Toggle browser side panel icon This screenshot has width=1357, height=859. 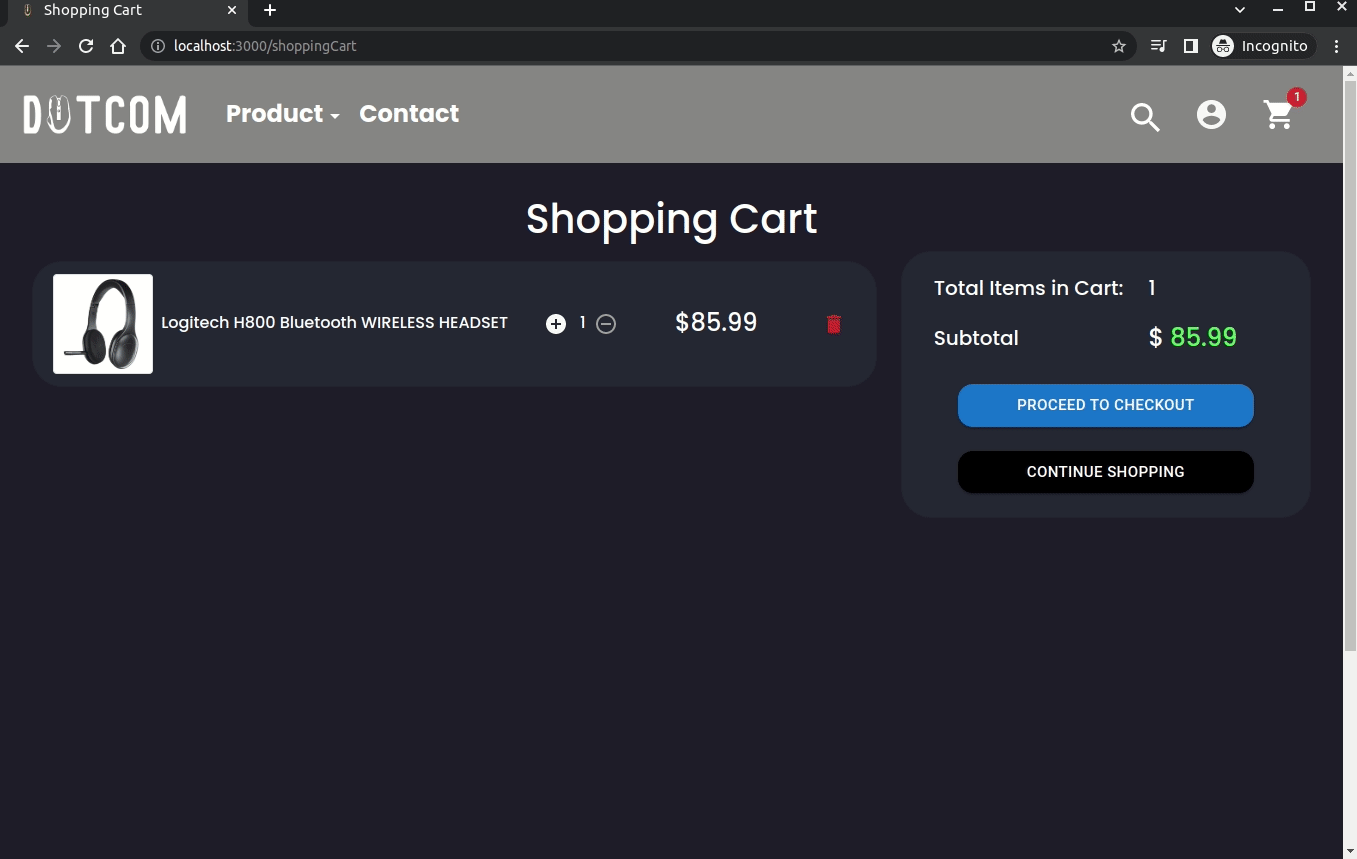pyautogui.click(x=1190, y=46)
